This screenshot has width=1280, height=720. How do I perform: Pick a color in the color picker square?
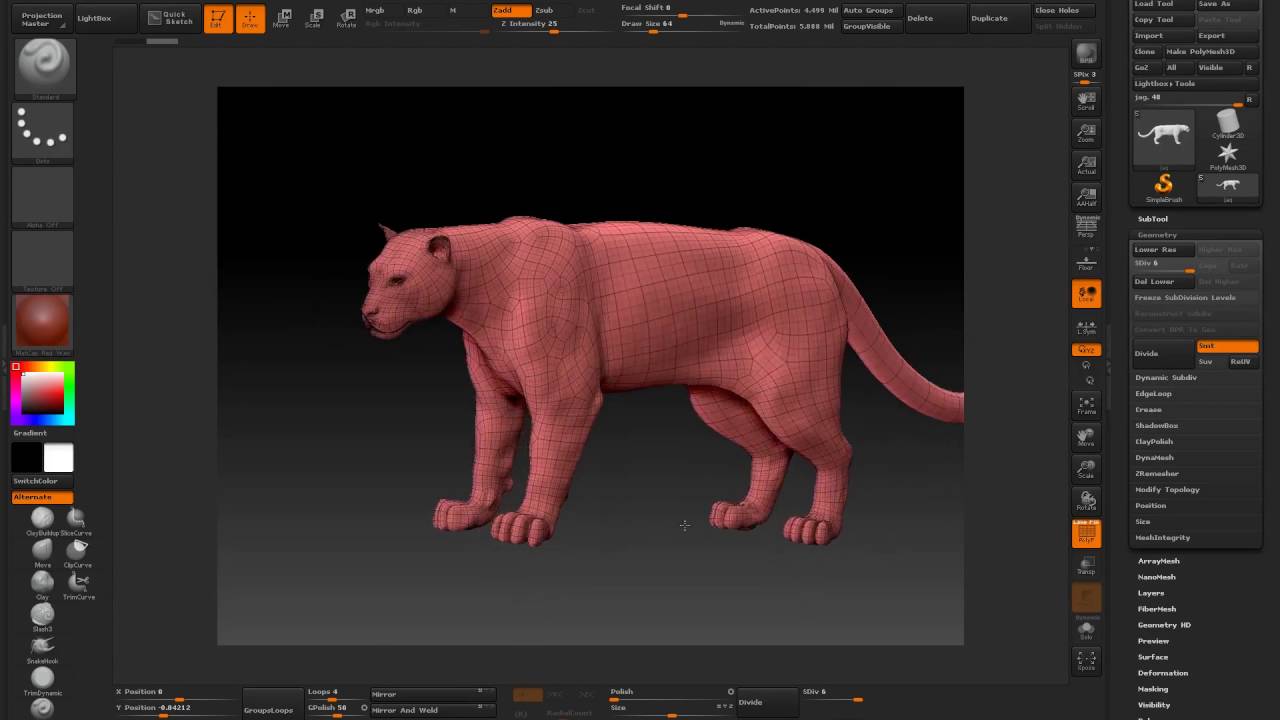[43, 393]
